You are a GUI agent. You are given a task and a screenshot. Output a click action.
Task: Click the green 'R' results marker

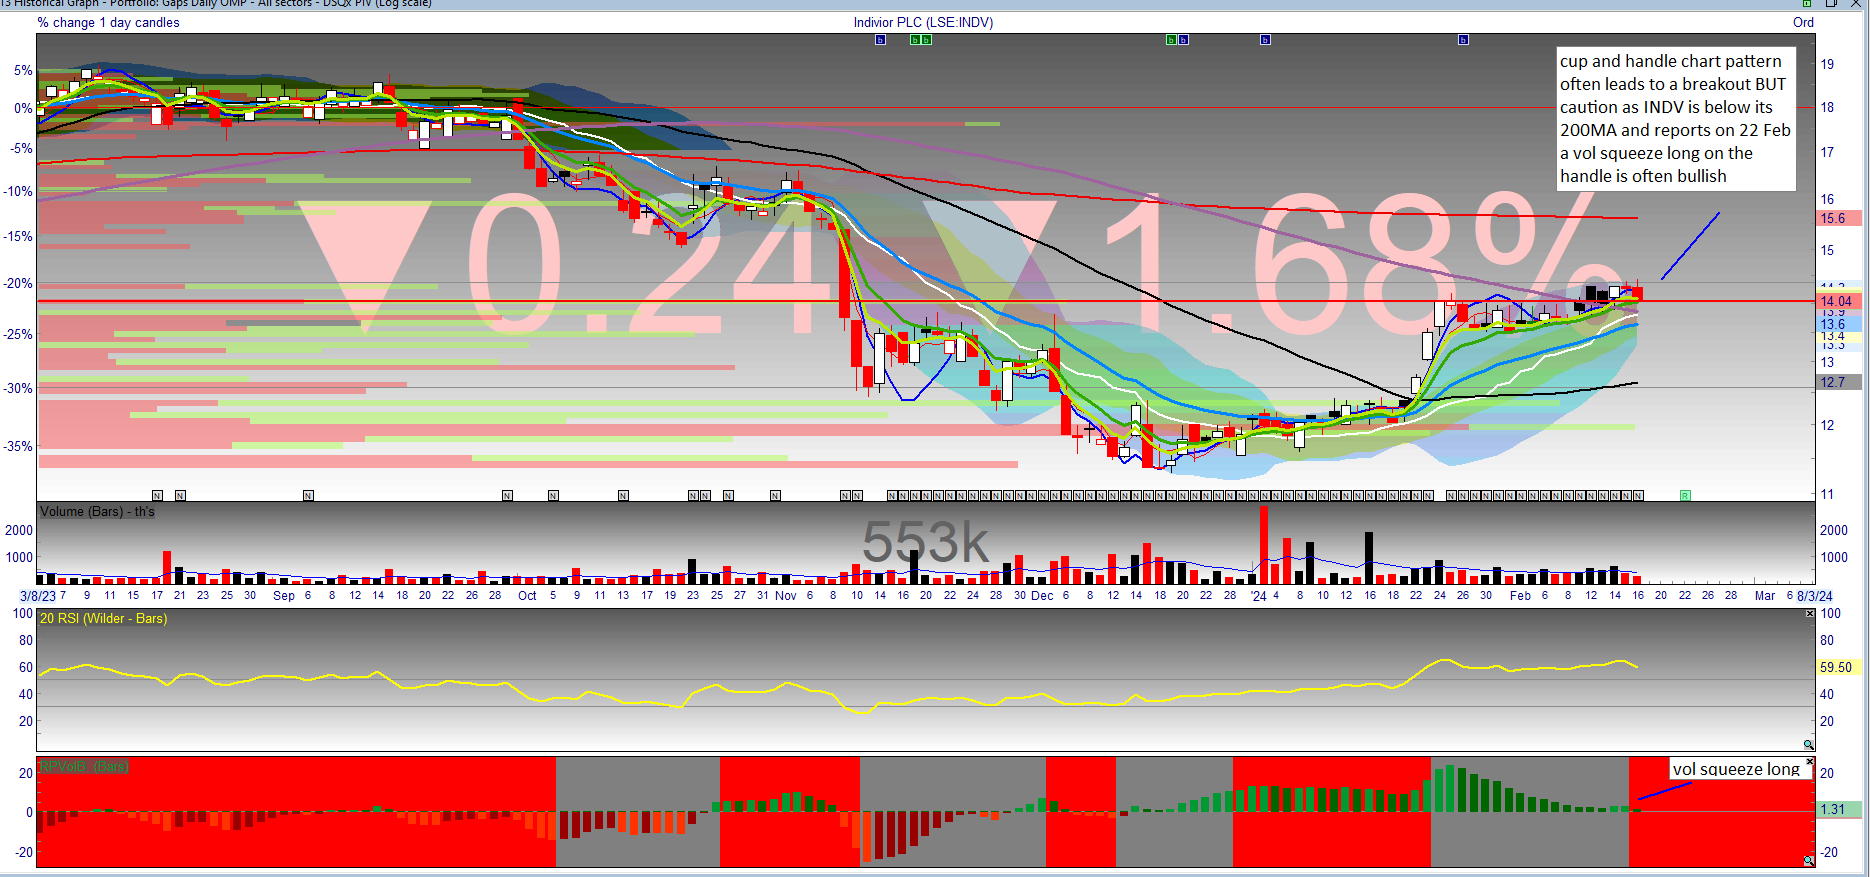1685,495
